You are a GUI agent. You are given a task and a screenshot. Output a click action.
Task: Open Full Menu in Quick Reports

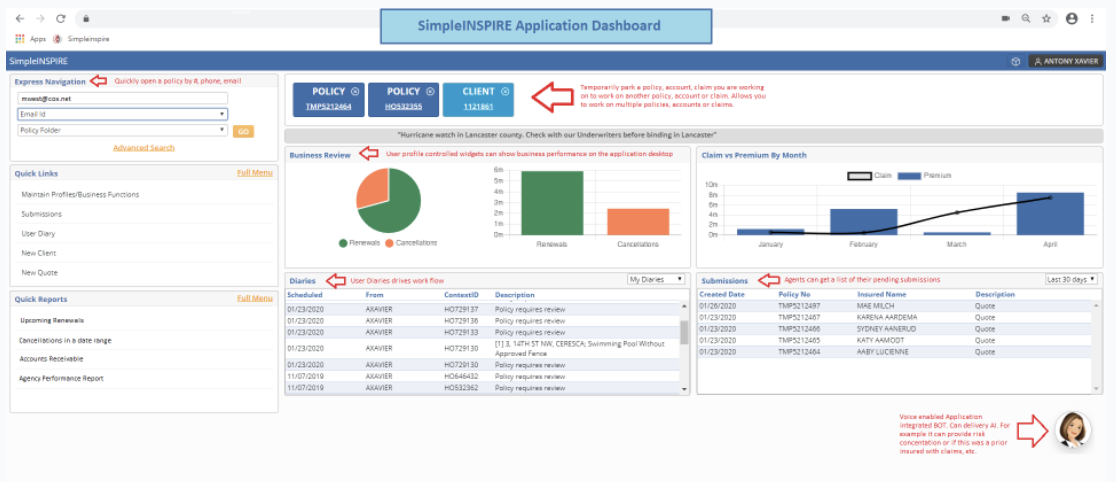click(x=255, y=299)
